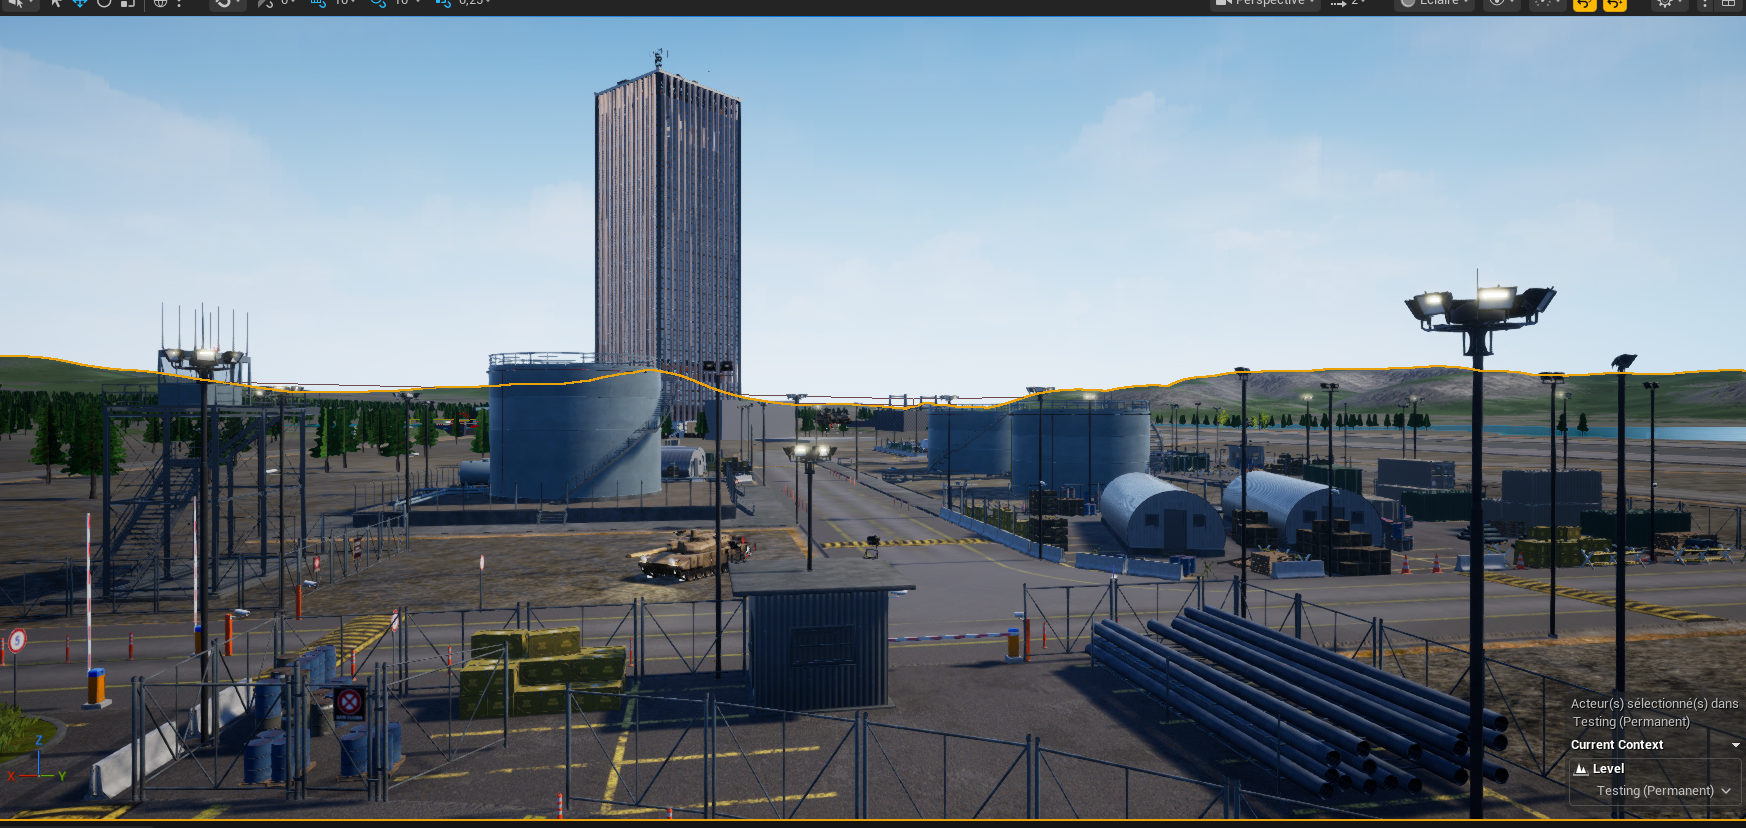Activate the Rotate transform tool
Viewport: 1746px width, 828px height.
pyautogui.click(x=103, y=3)
